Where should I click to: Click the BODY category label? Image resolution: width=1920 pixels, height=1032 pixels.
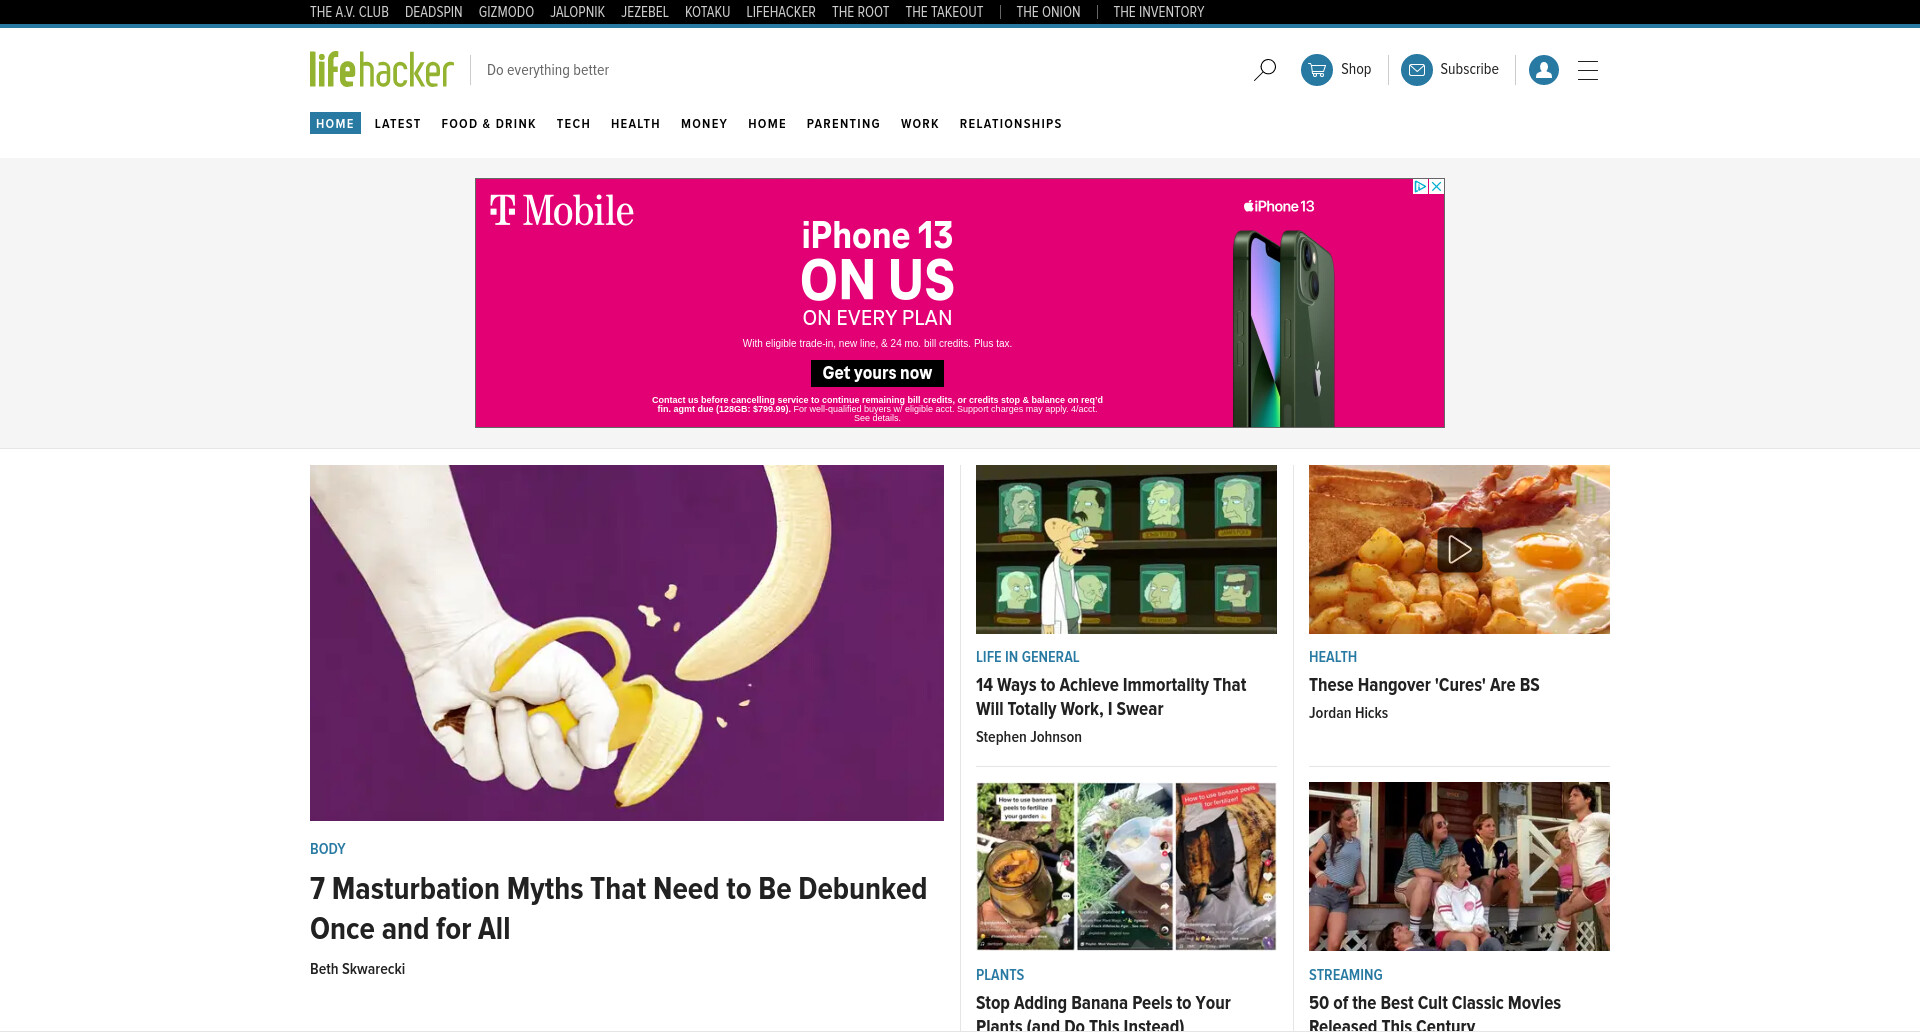(x=328, y=849)
